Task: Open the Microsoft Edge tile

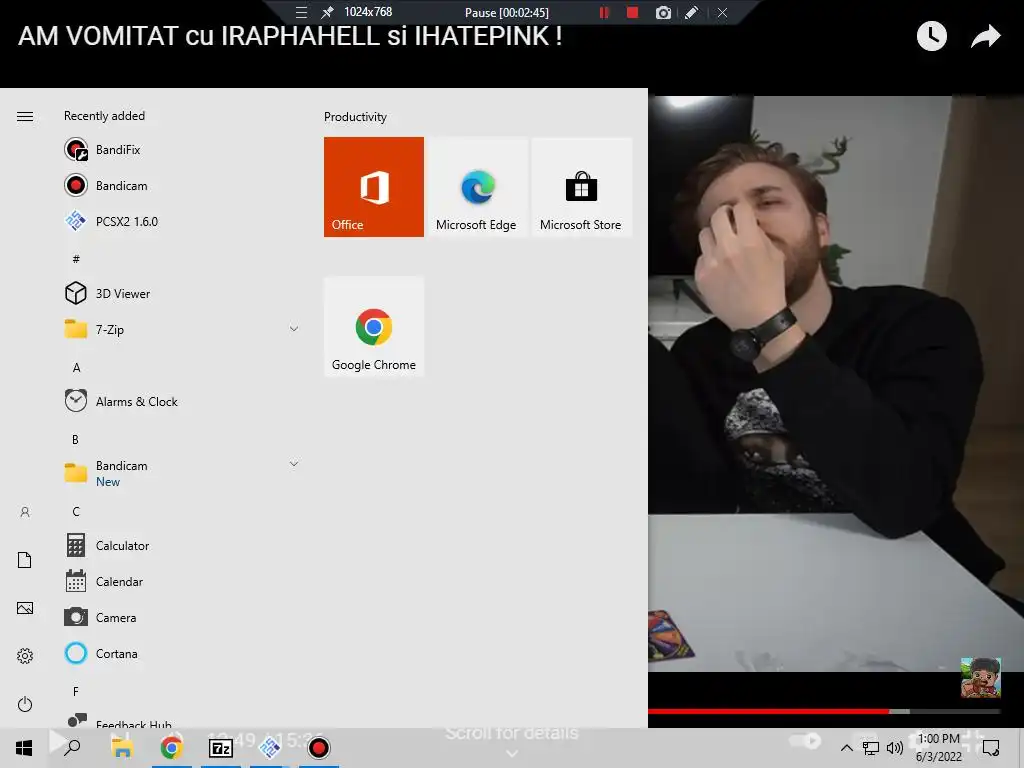Action: (x=477, y=187)
